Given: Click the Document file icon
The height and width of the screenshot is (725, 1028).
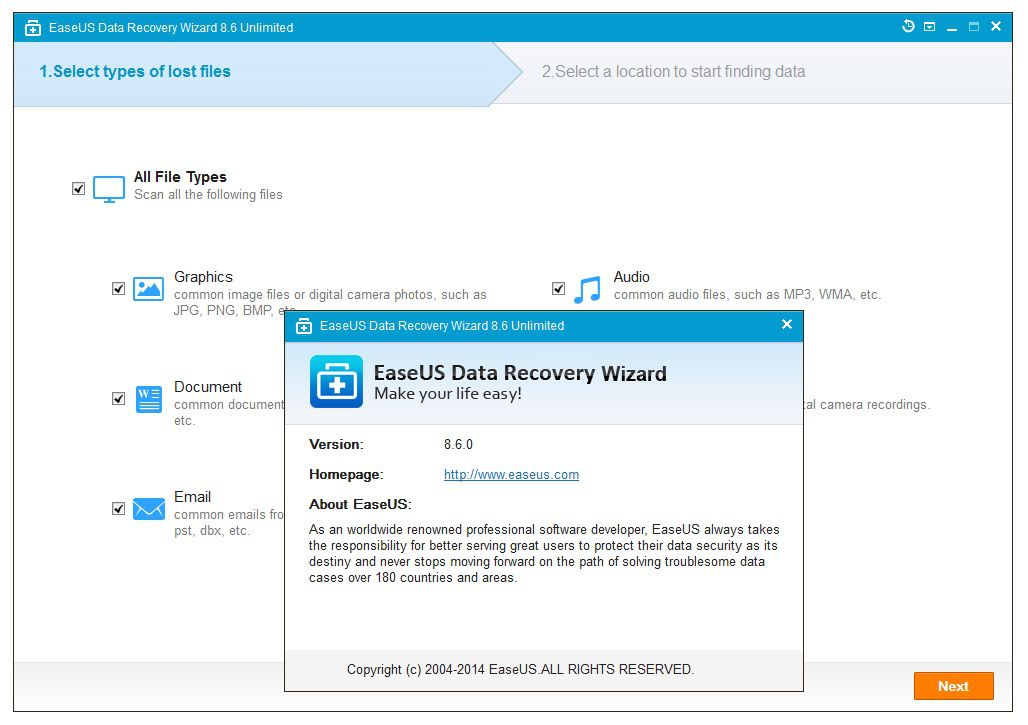Looking at the screenshot, I should tap(149, 399).
